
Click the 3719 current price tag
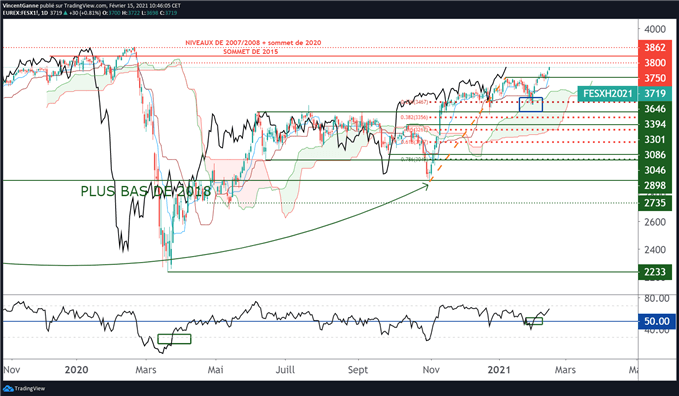[x=655, y=93]
